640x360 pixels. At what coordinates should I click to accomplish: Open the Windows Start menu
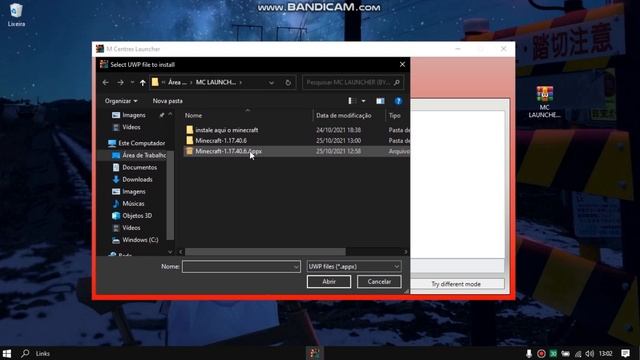coord(7,353)
